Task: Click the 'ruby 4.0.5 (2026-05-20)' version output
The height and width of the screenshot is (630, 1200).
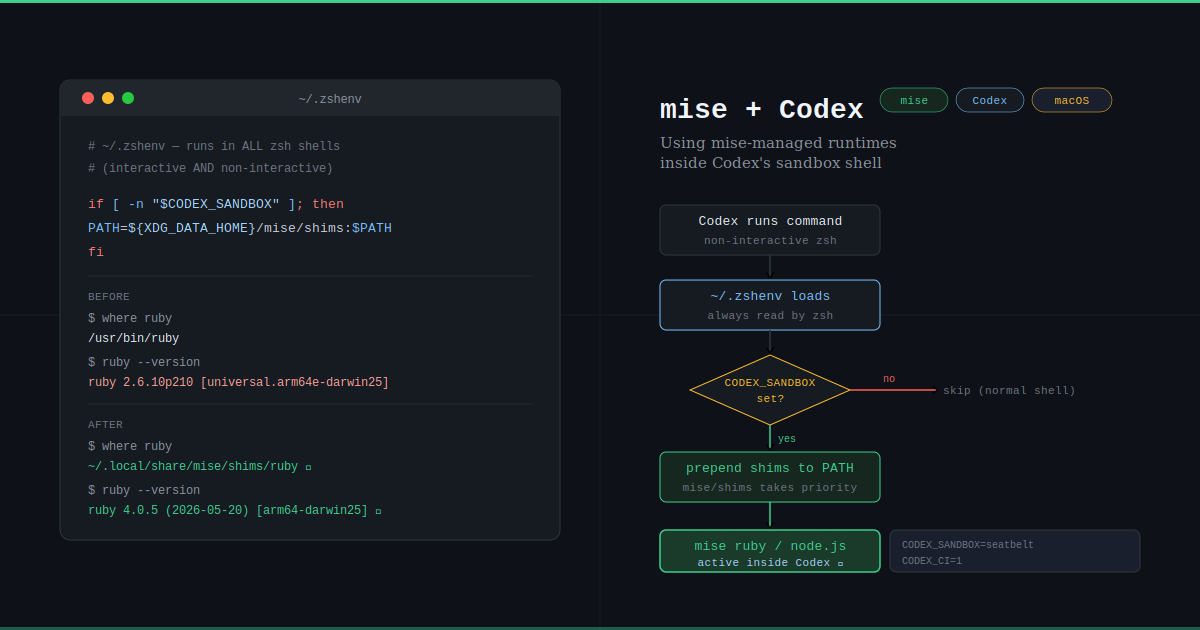Action: click(x=235, y=511)
